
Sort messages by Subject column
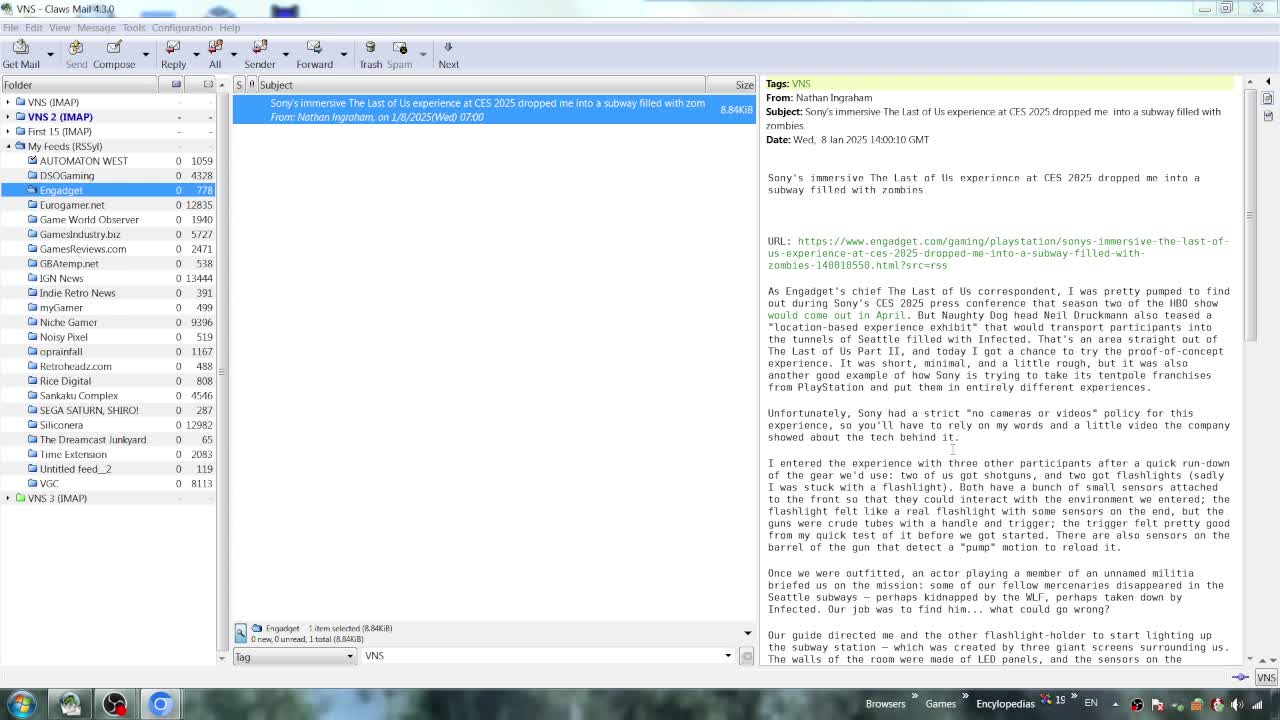click(x=480, y=85)
